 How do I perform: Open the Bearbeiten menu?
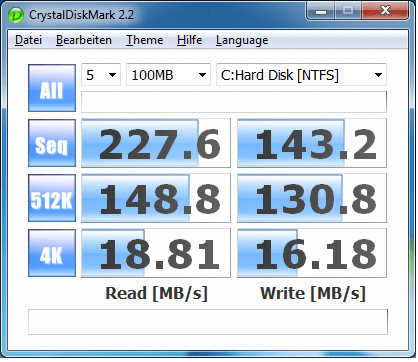[x=84, y=40]
